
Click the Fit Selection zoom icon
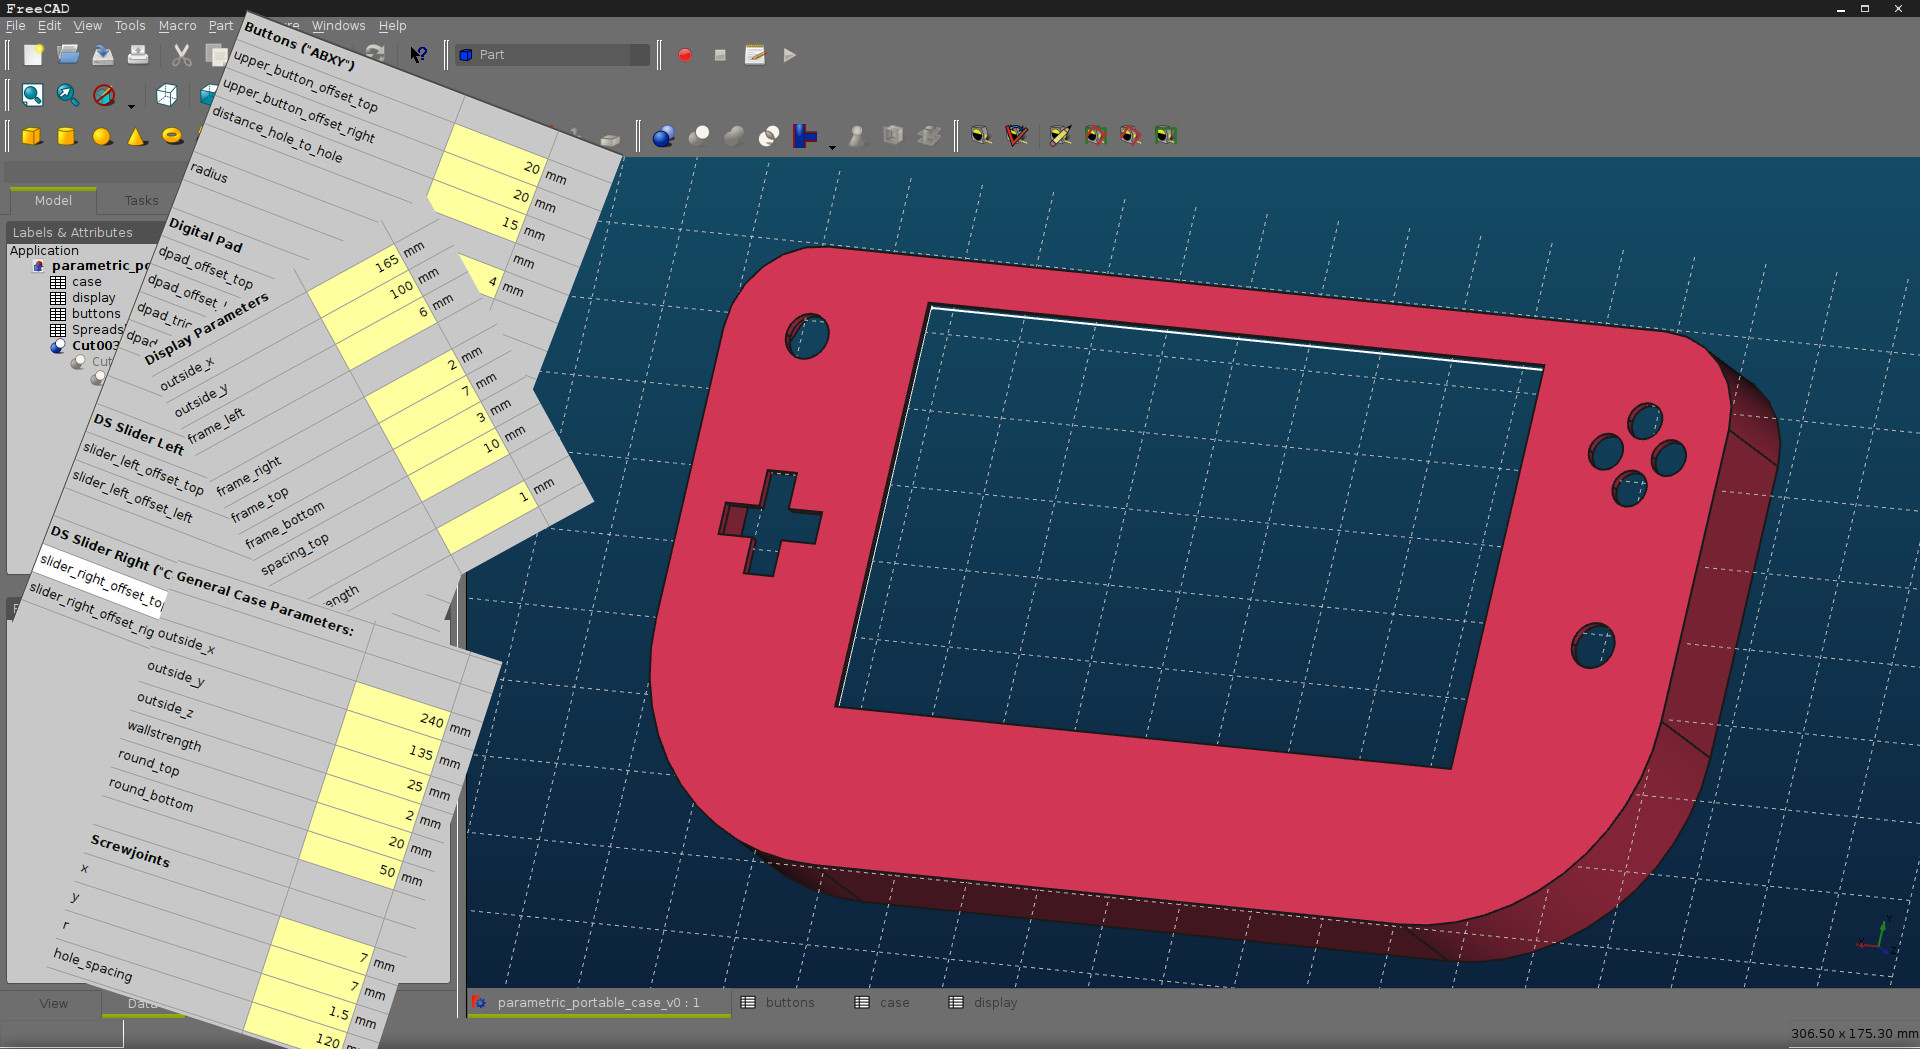(68, 95)
